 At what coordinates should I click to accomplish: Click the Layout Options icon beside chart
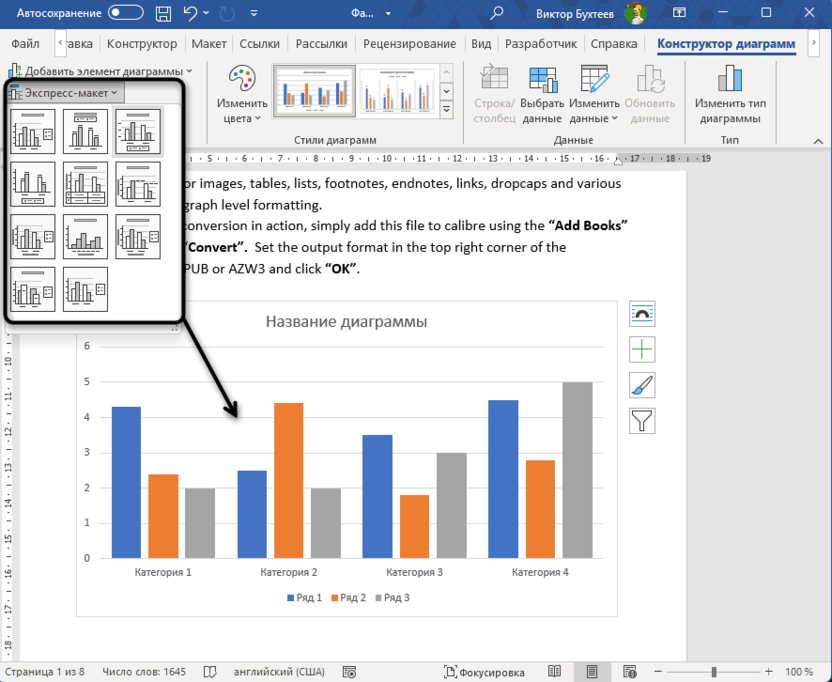642,314
